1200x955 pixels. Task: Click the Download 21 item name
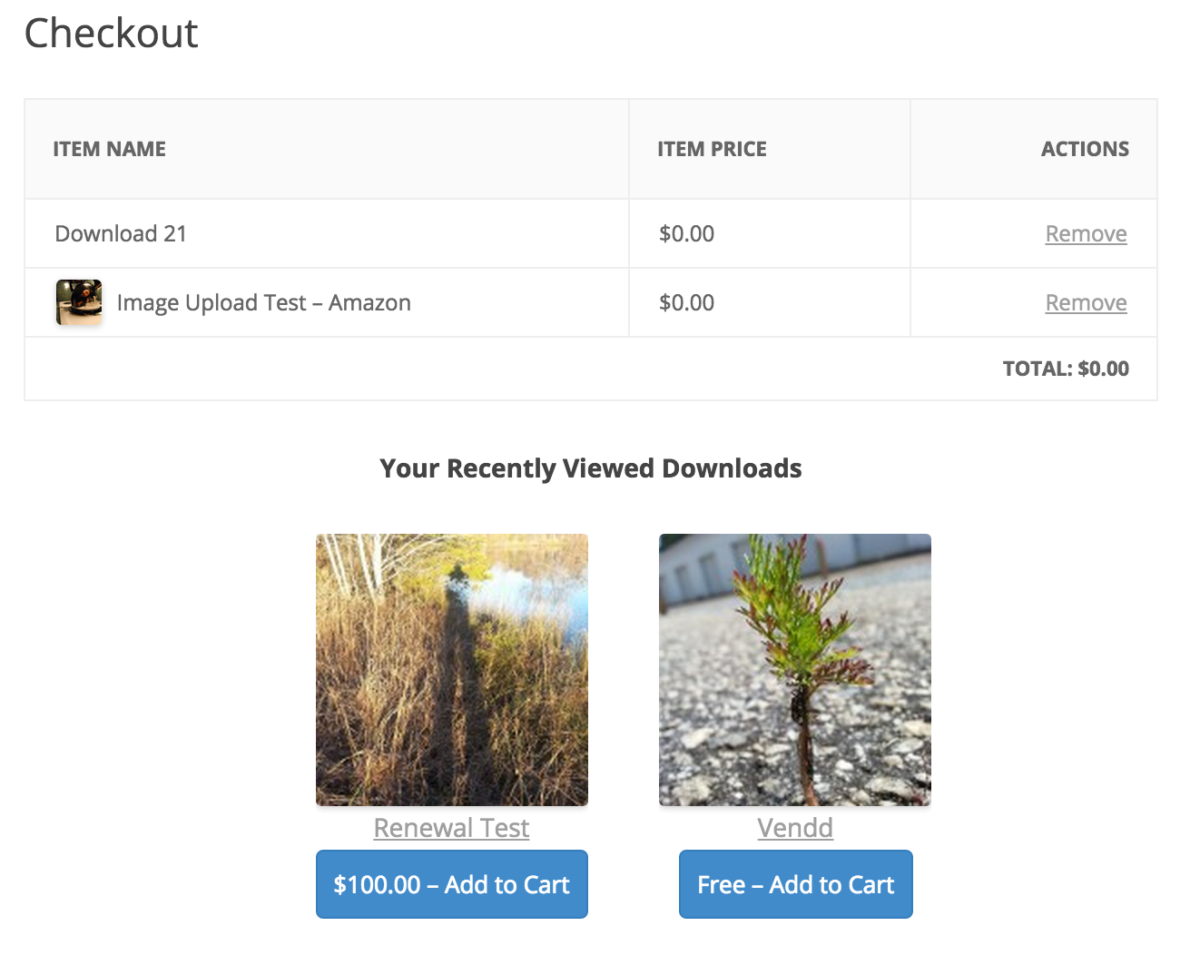[x=121, y=233]
